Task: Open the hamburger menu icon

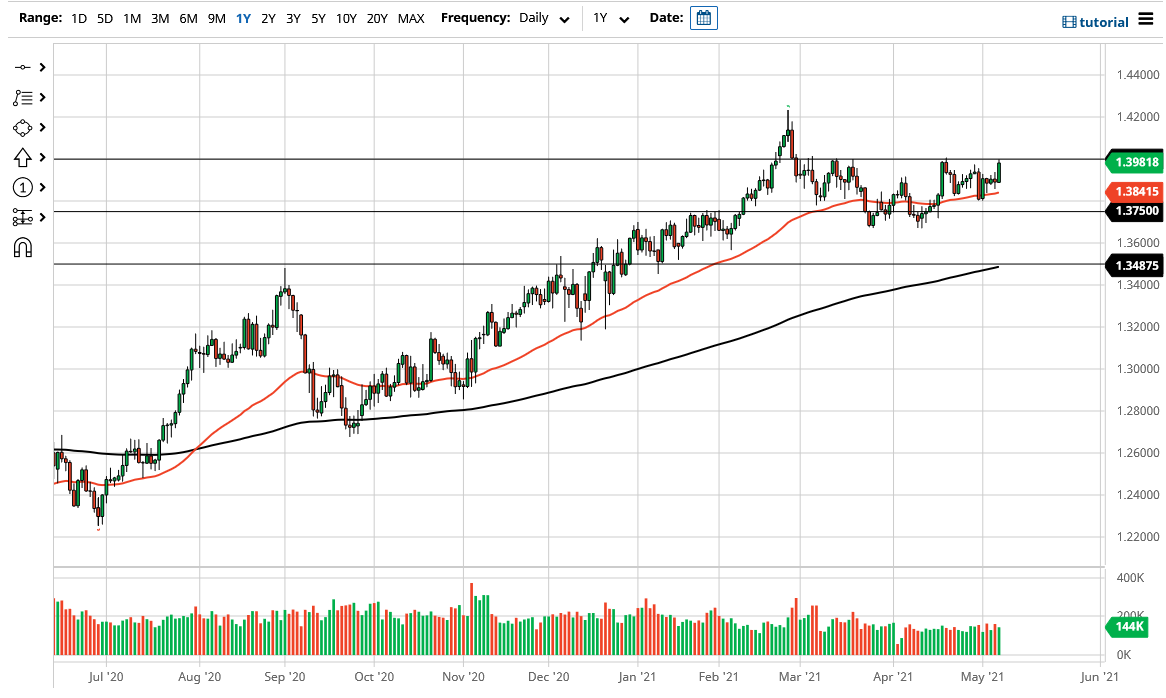Action: pos(1145,20)
